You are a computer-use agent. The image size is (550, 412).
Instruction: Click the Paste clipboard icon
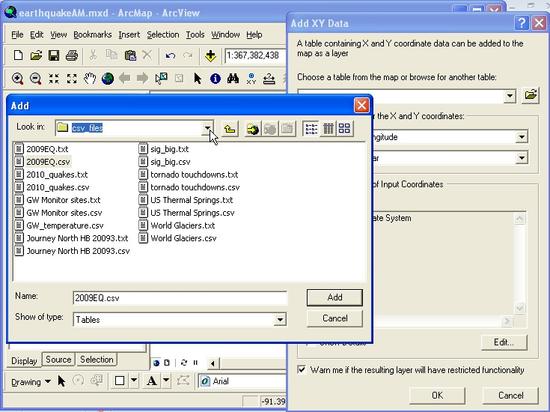tap(130, 55)
